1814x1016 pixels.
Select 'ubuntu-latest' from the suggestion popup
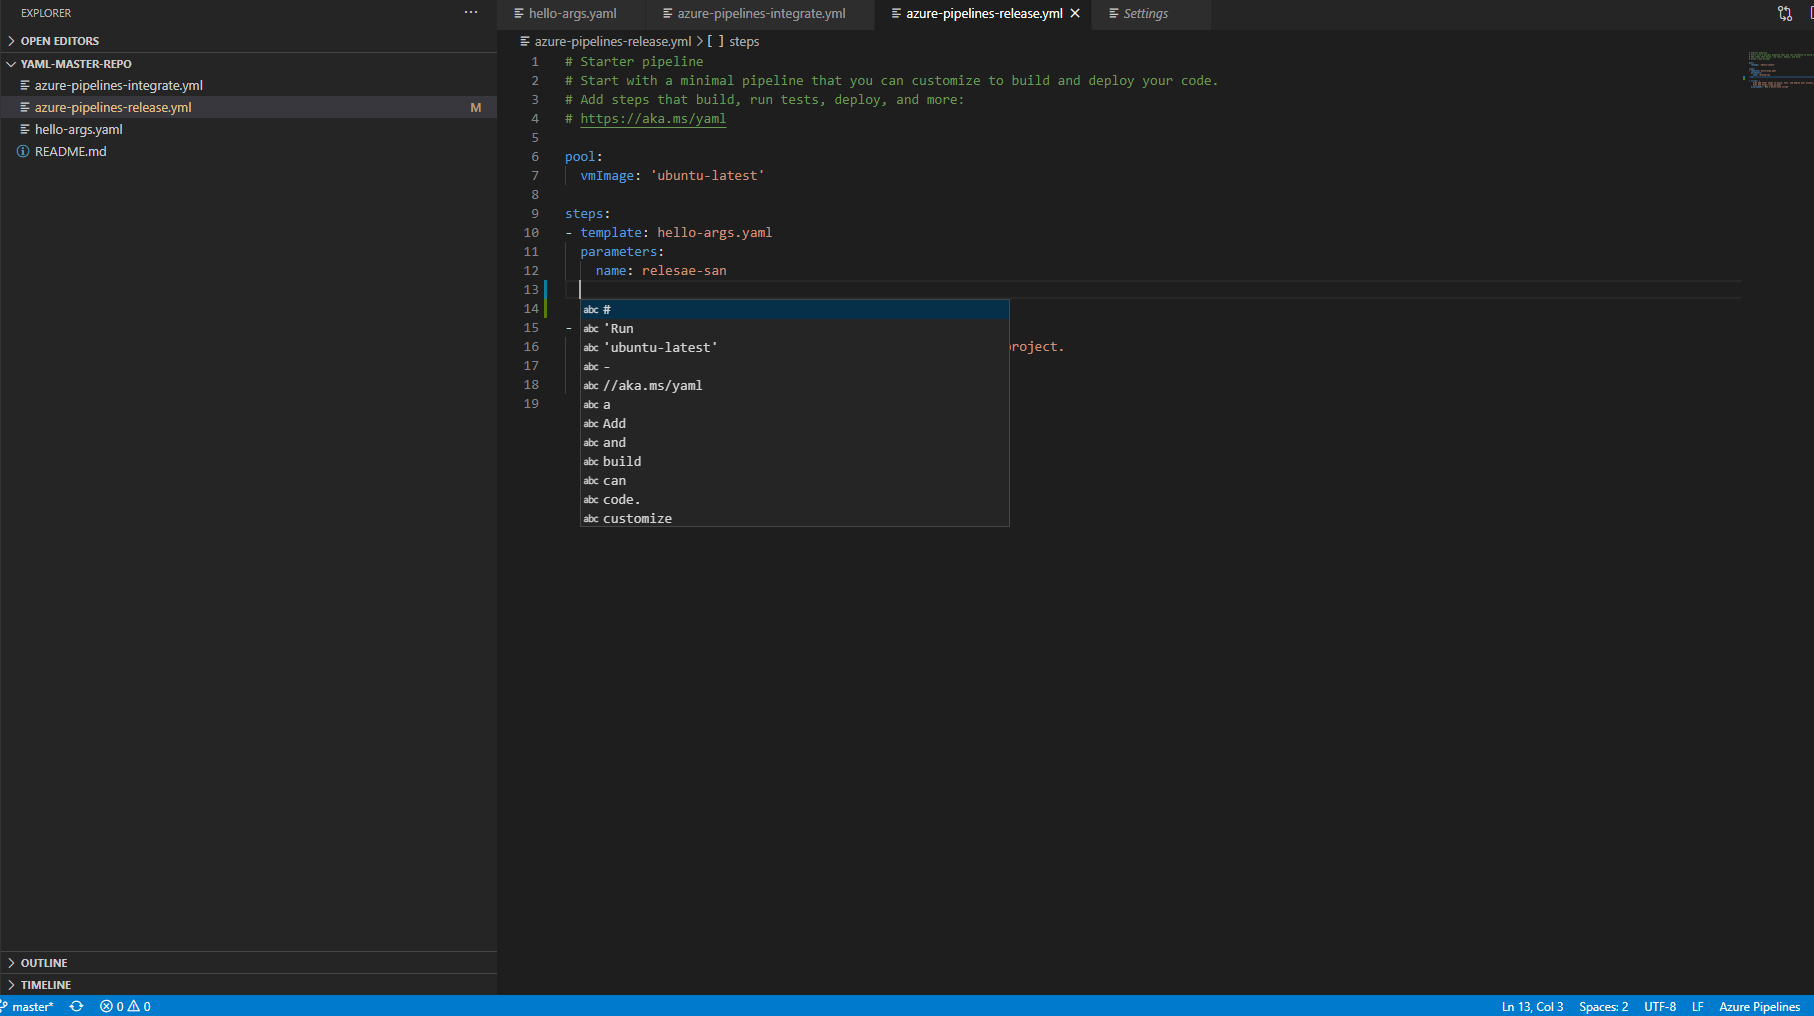660,347
